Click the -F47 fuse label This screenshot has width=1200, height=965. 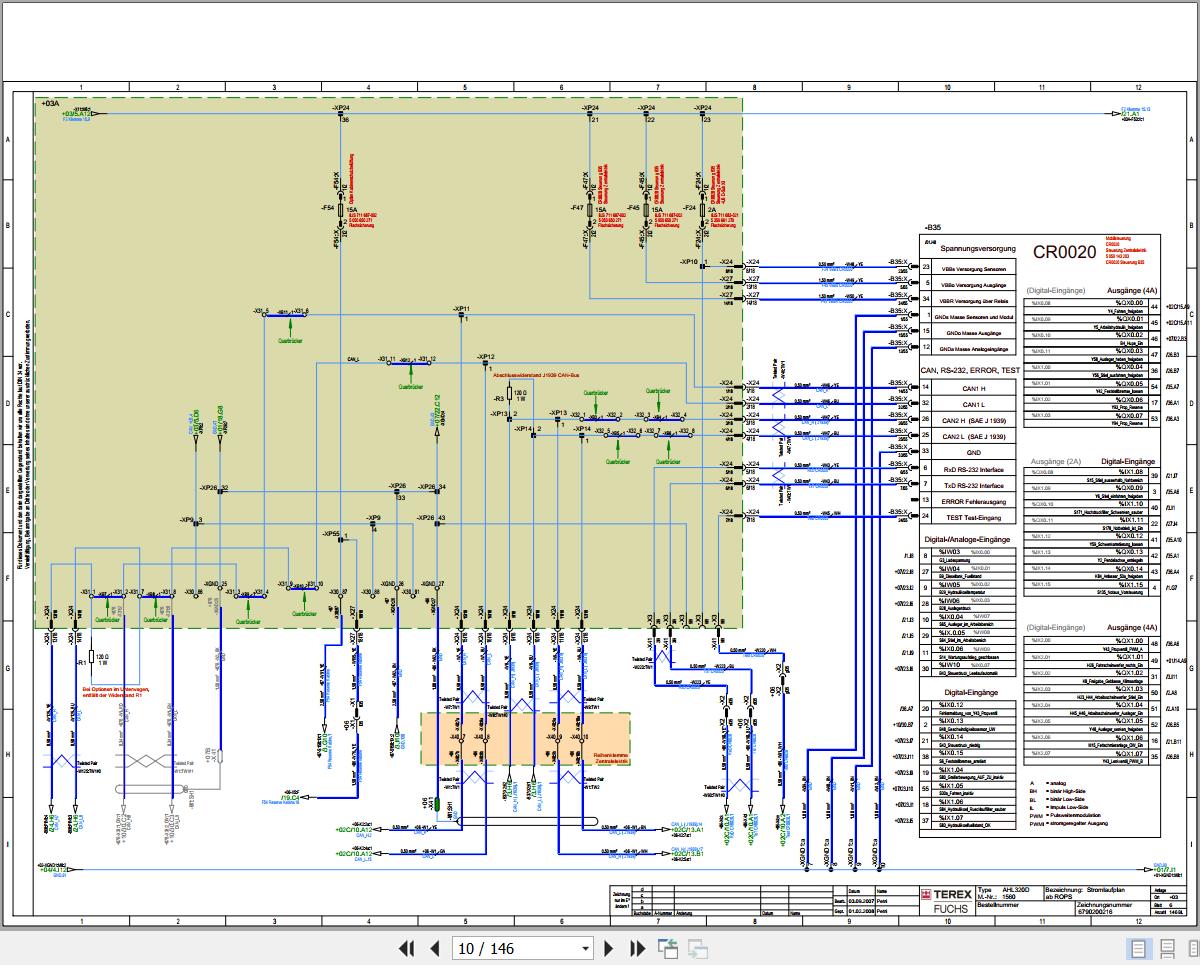(x=577, y=208)
